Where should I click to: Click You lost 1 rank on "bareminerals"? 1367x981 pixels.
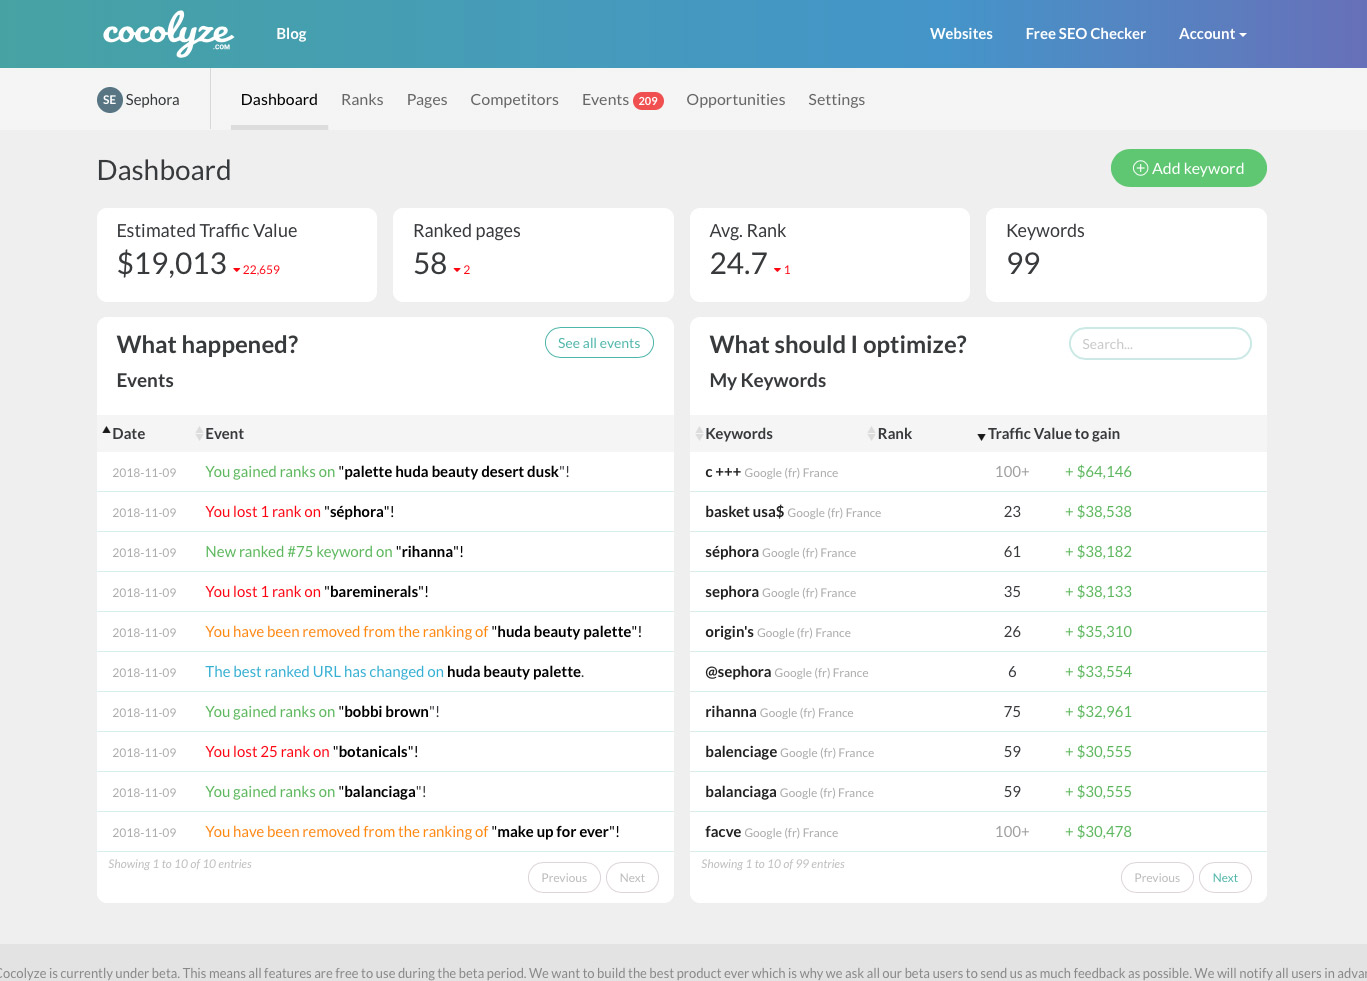(x=317, y=592)
